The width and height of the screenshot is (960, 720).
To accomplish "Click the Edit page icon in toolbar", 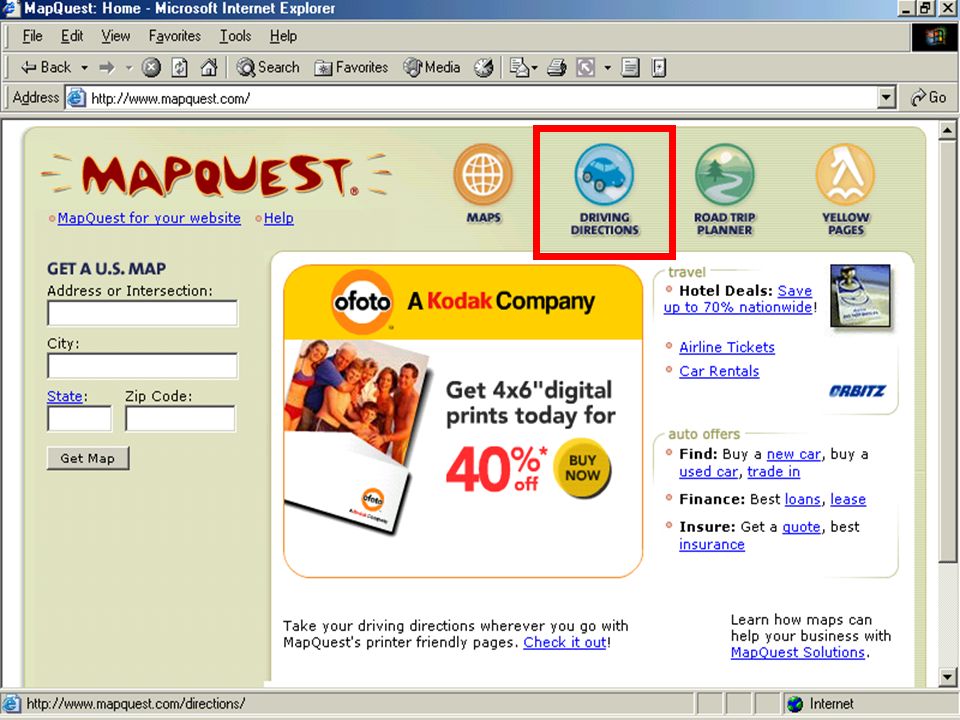I will click(x=586, y=67).
